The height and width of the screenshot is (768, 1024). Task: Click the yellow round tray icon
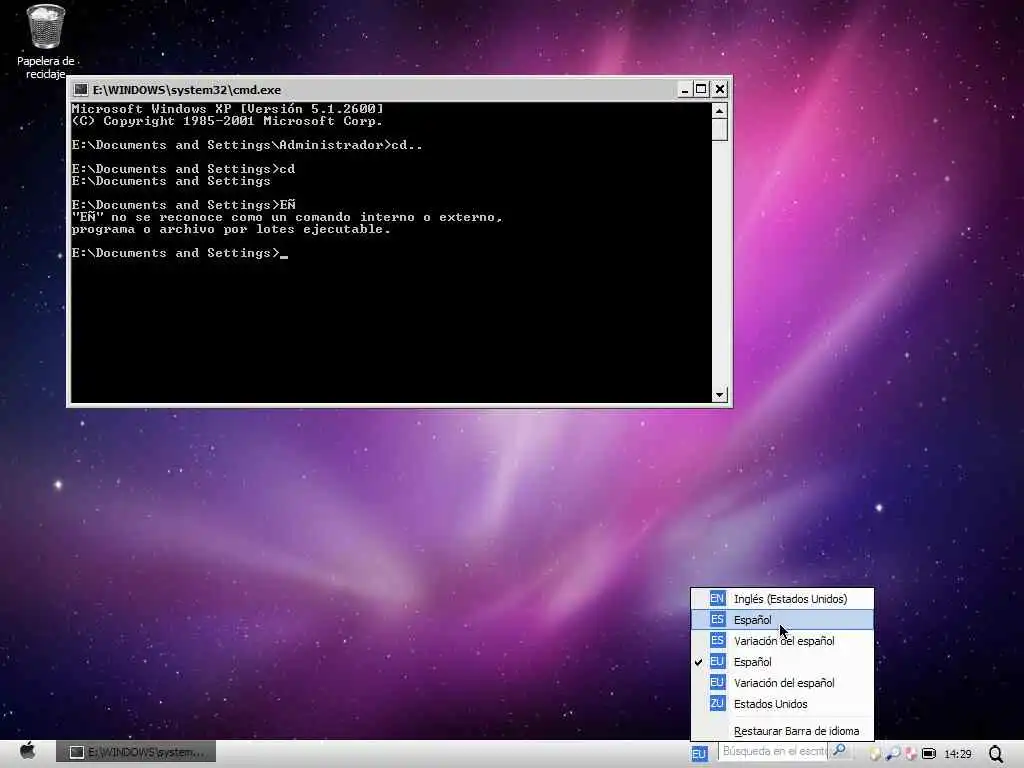pyautogui.click(x=875, y=754)
